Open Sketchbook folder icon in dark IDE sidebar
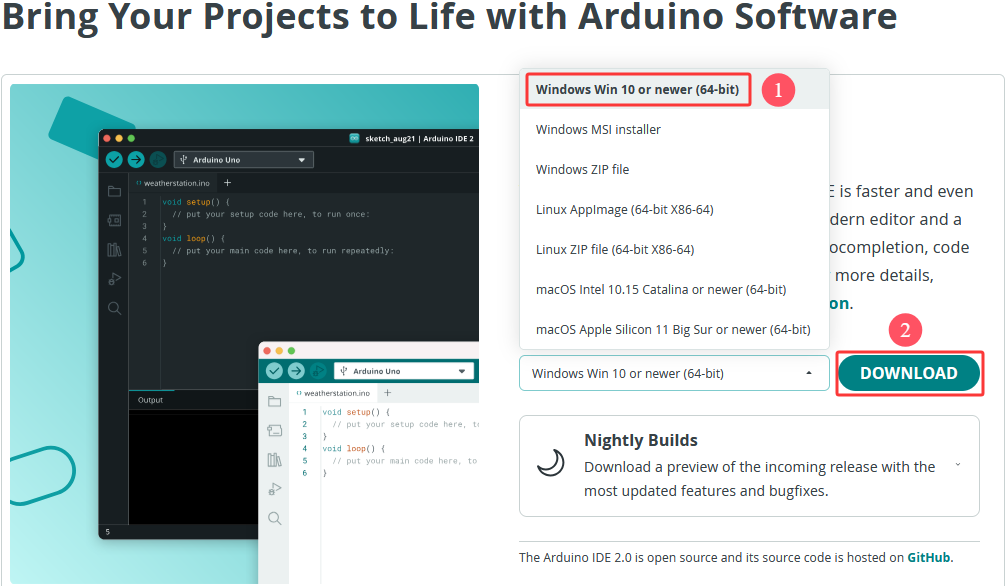Image resolution: width=1006 pixels, height=586 pixels. [115, 191]
